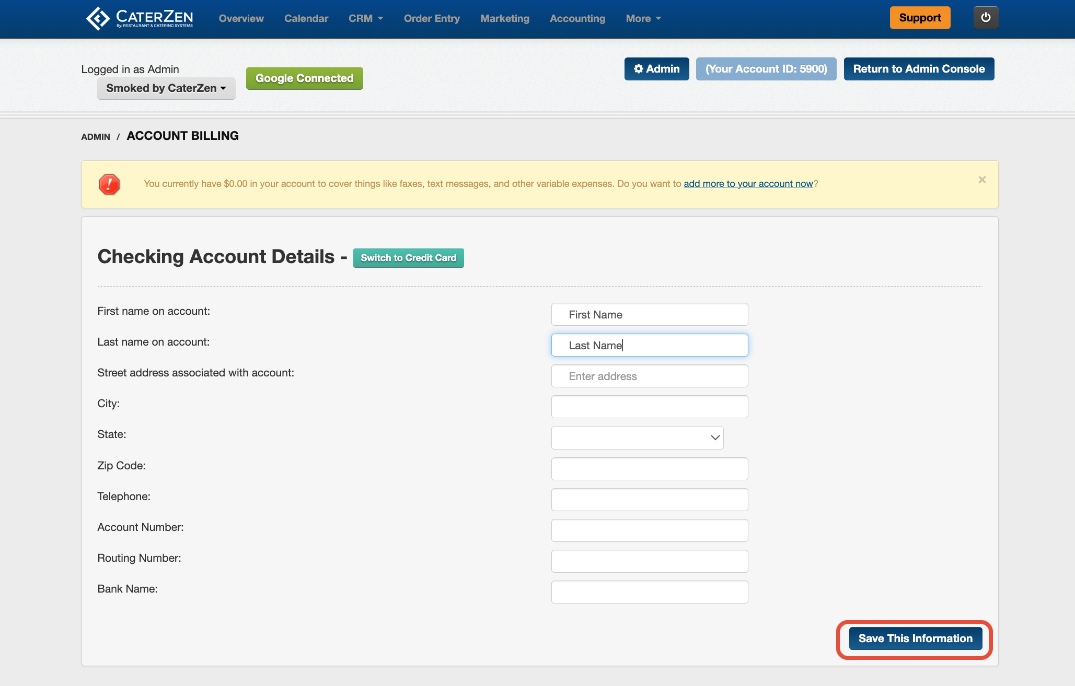Open the Calendar page
This screenshot has height=686, width=1075.
coord(306,19)
